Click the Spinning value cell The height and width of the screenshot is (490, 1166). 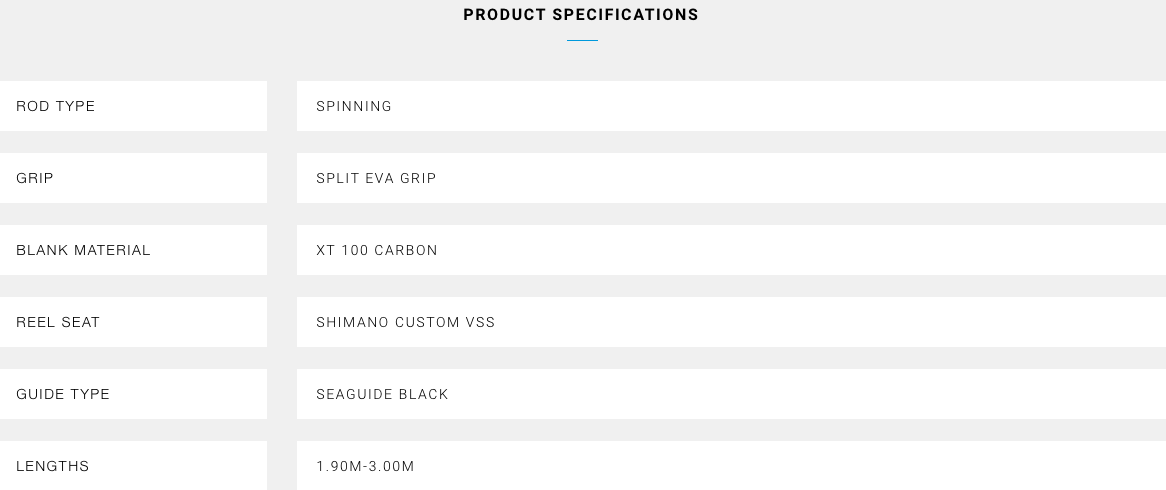pyautogui.click(x=731, y=106)
